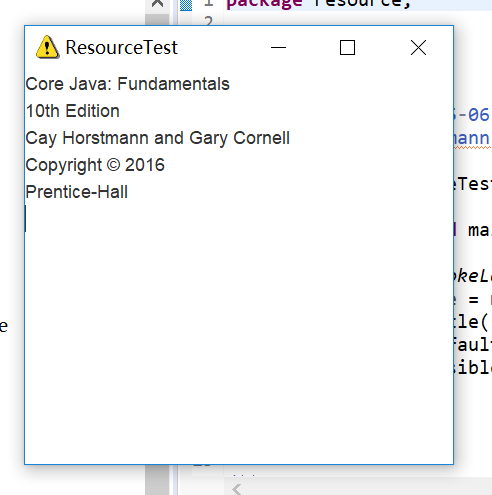Click the ResourceTest title text

pyautogui.click(x=121, y=47)
